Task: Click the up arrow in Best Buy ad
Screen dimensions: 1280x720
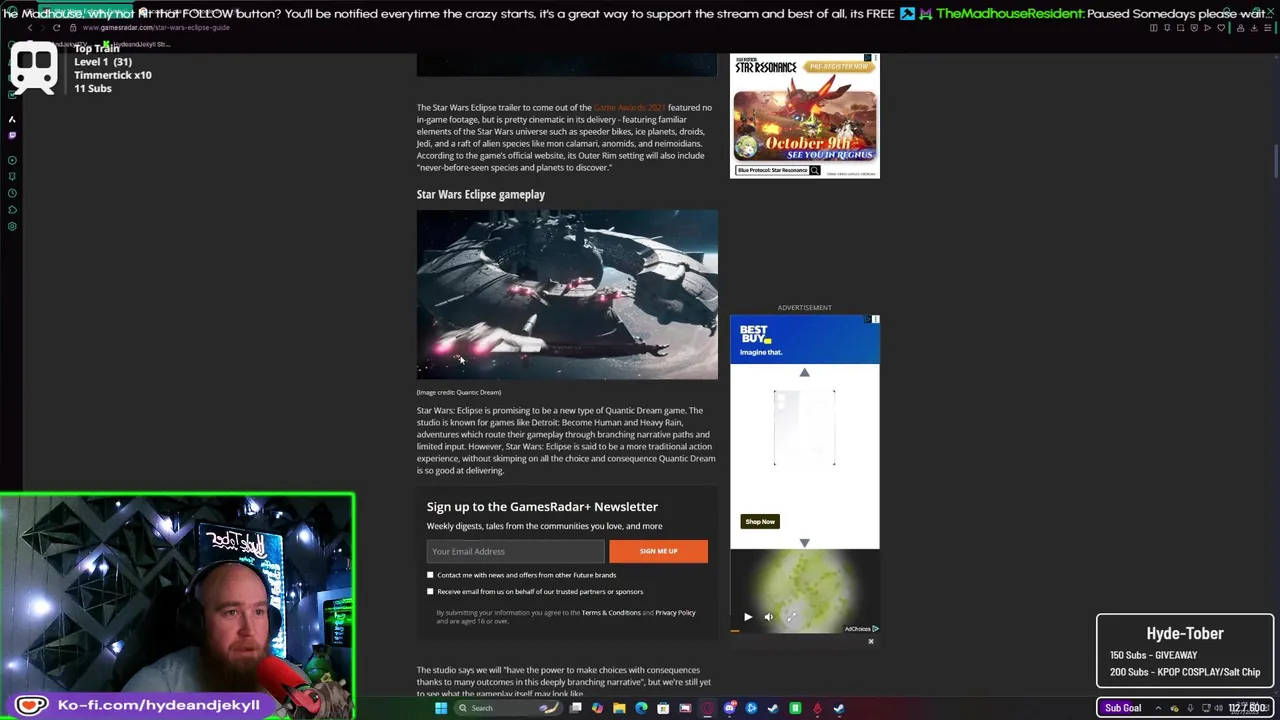Action: 804,372
